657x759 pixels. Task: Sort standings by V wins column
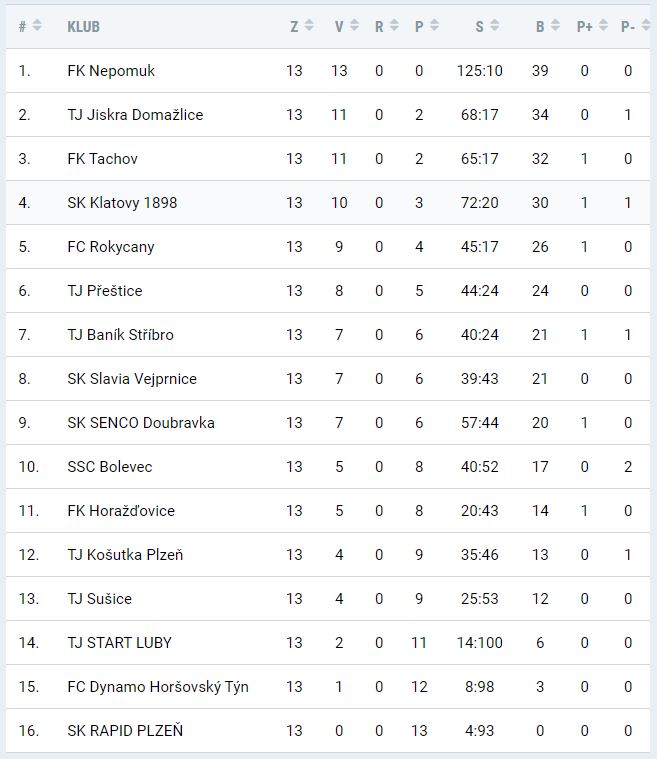(x=354, y=27)
